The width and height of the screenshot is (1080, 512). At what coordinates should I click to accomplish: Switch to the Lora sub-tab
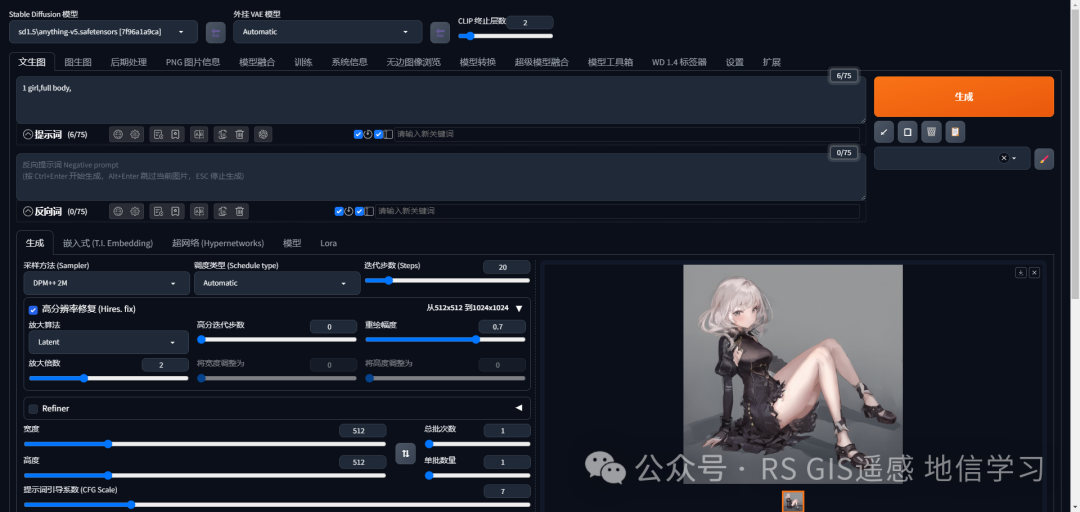click(329, 243)
